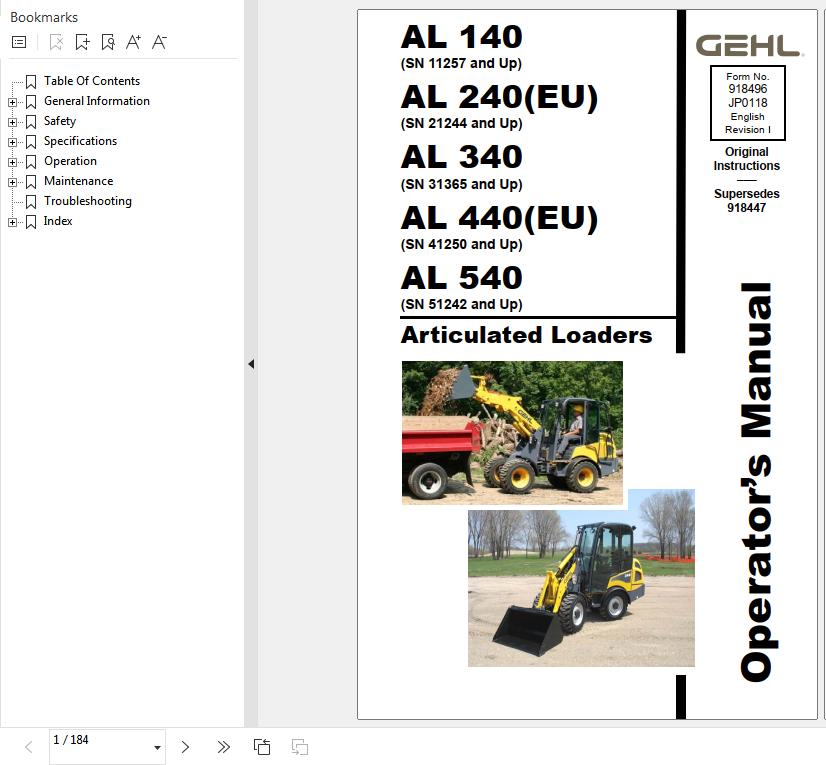
Task: Open the General Information bookmark
Action: (96, 101)
